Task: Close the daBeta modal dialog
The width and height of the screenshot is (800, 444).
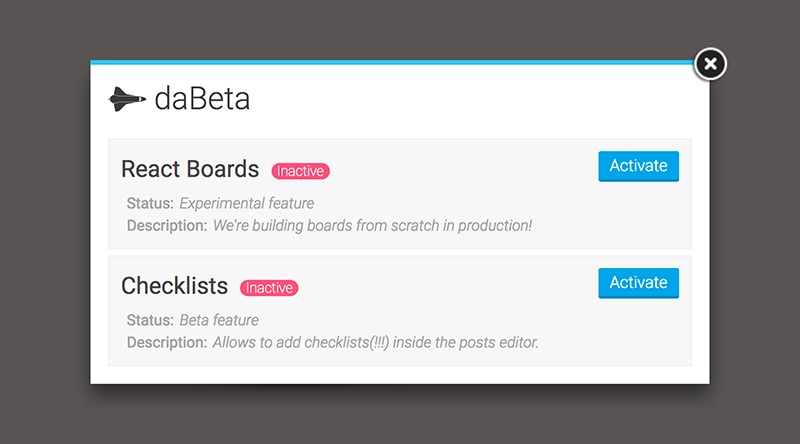Action: pyautogui.click(x=710, y=64)
